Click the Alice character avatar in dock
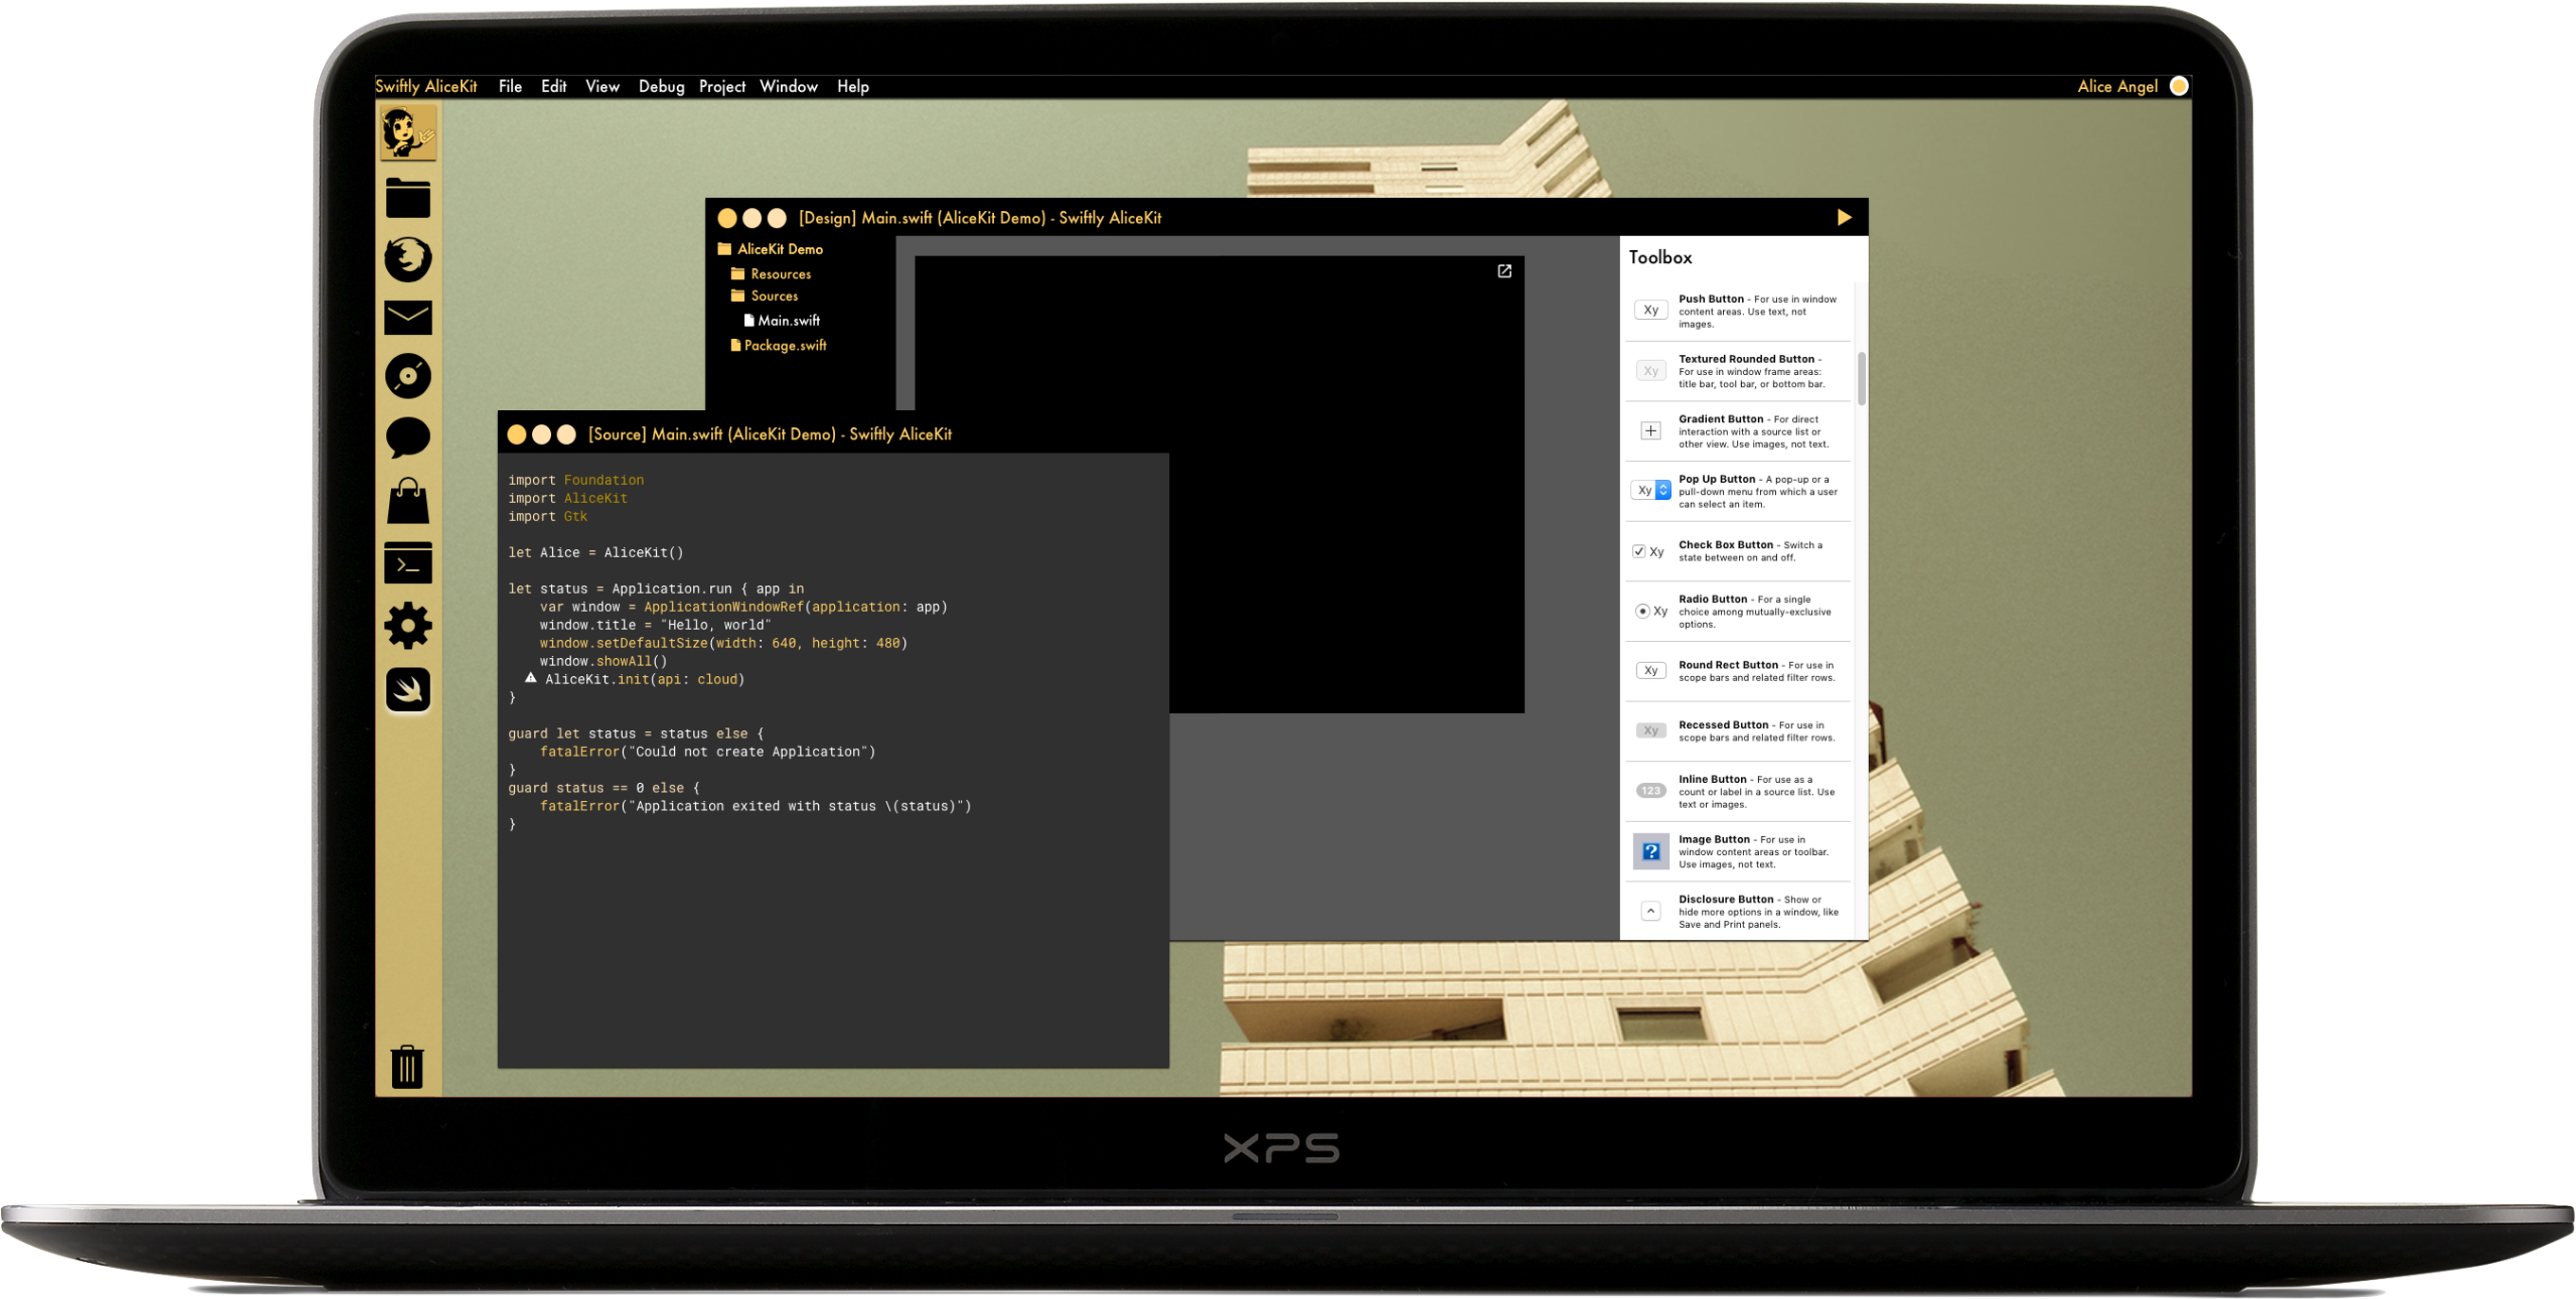 coord(408,133)
